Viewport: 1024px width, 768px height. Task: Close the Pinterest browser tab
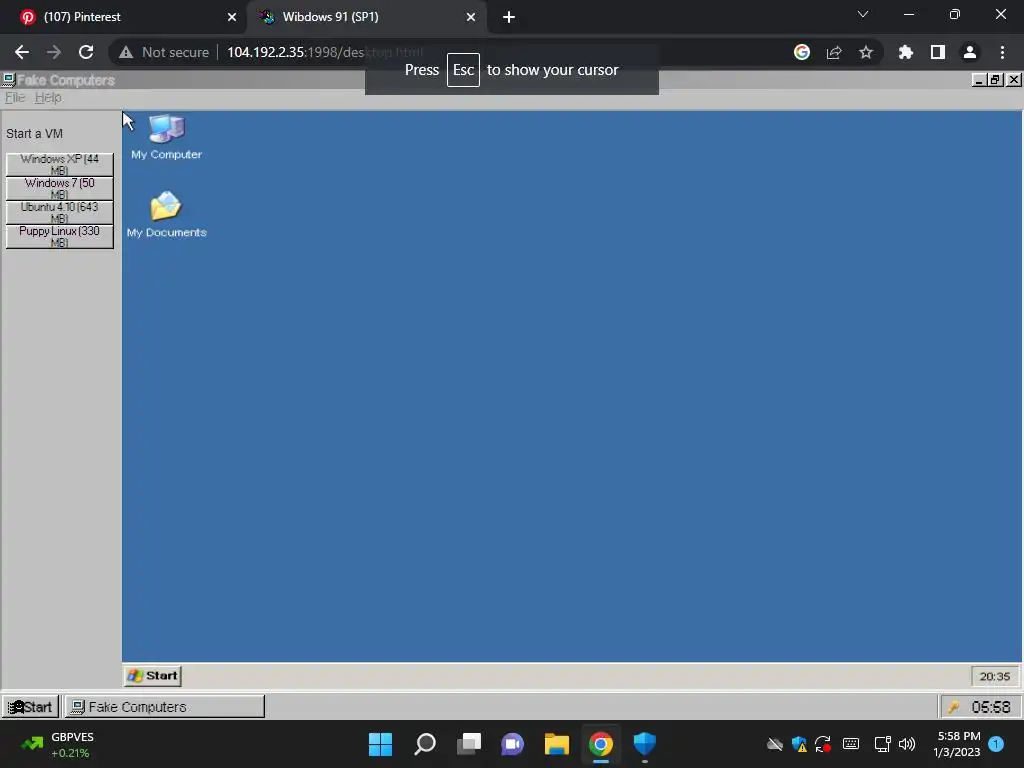pyautogui.click(x=232, y=17)
